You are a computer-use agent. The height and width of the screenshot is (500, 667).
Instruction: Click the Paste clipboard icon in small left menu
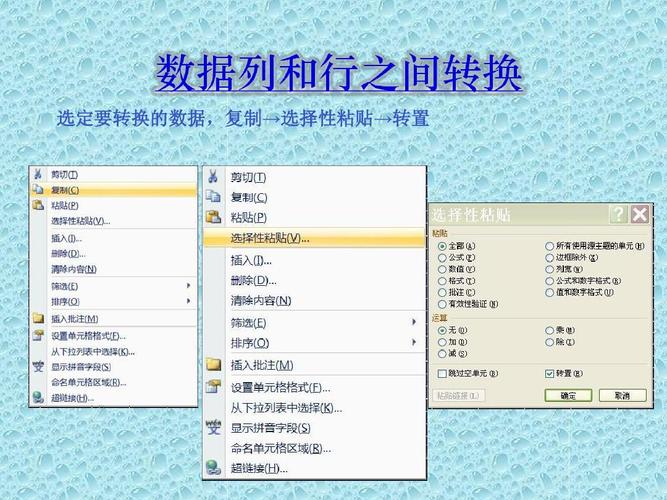tap(38, 205)
